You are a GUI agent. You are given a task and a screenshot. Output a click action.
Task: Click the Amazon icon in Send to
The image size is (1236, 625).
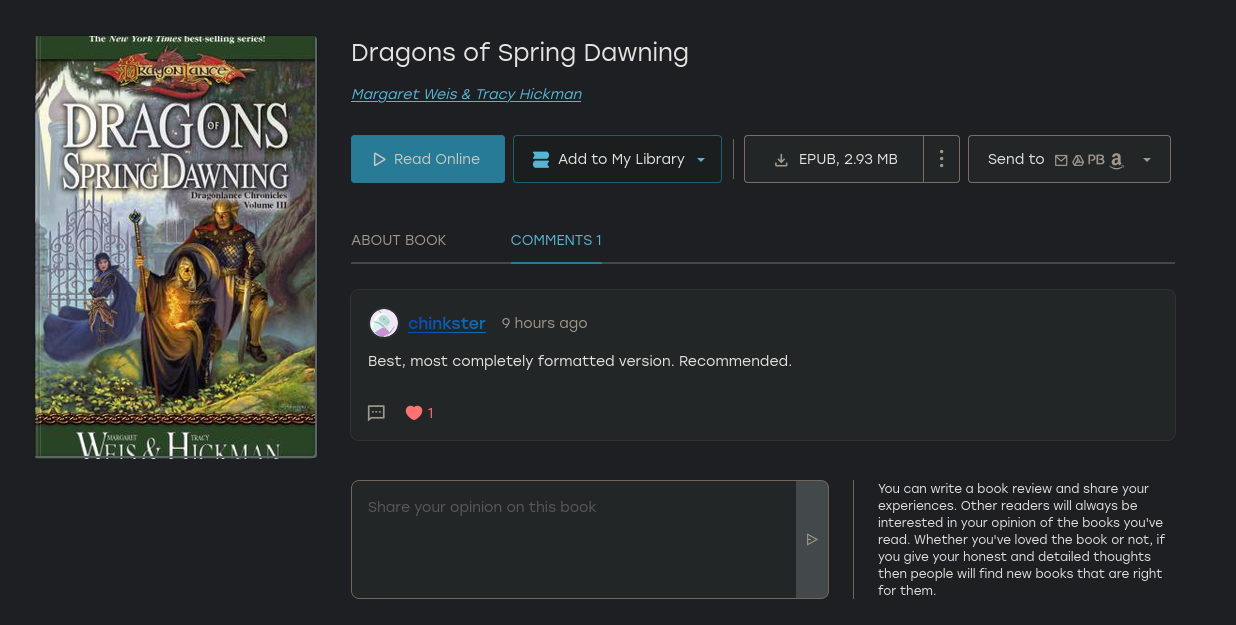[x=1117, y=160]
